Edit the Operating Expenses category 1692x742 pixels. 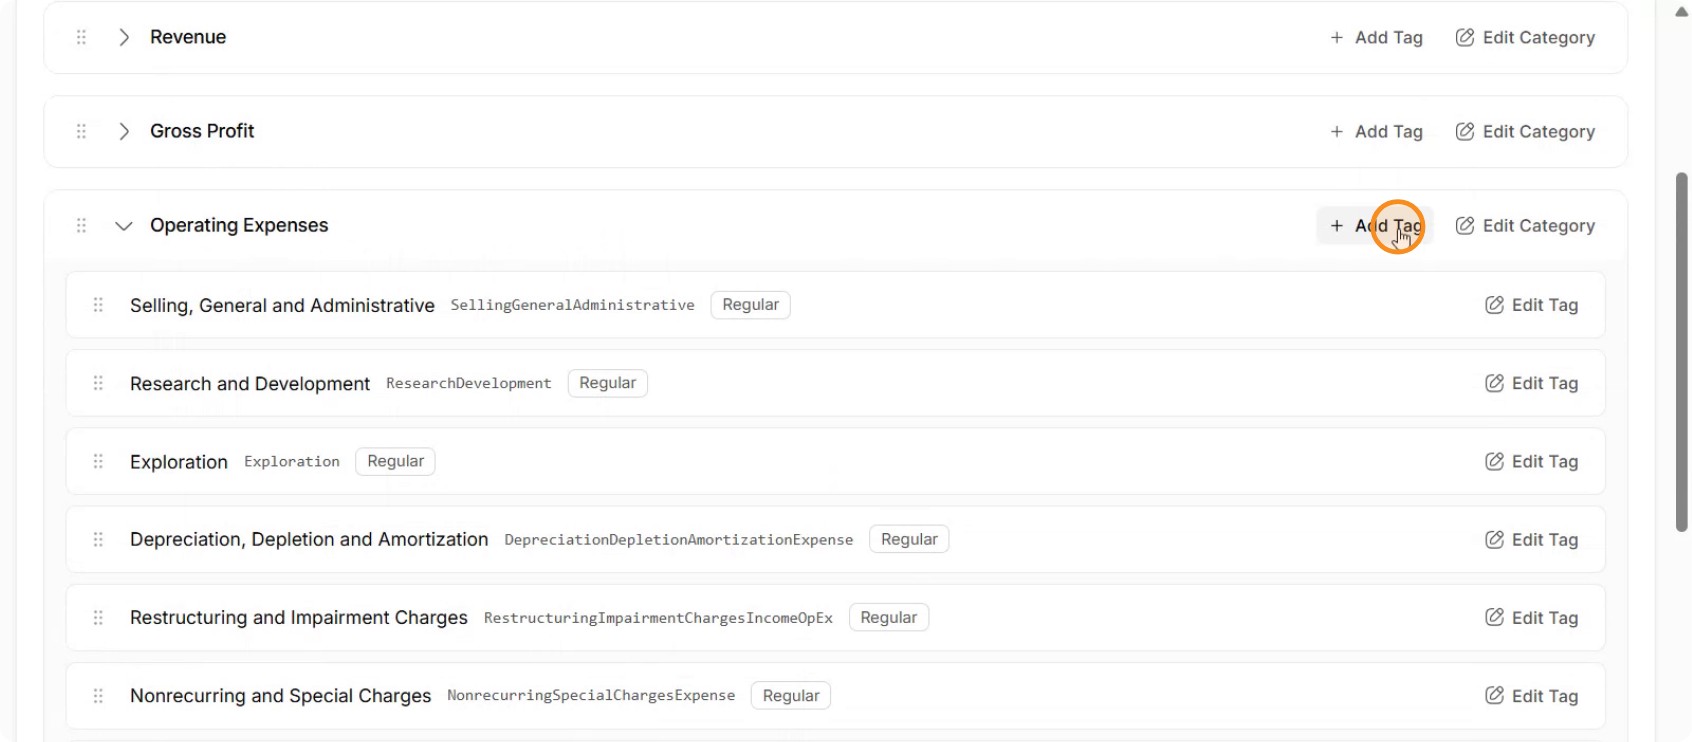1525,226
